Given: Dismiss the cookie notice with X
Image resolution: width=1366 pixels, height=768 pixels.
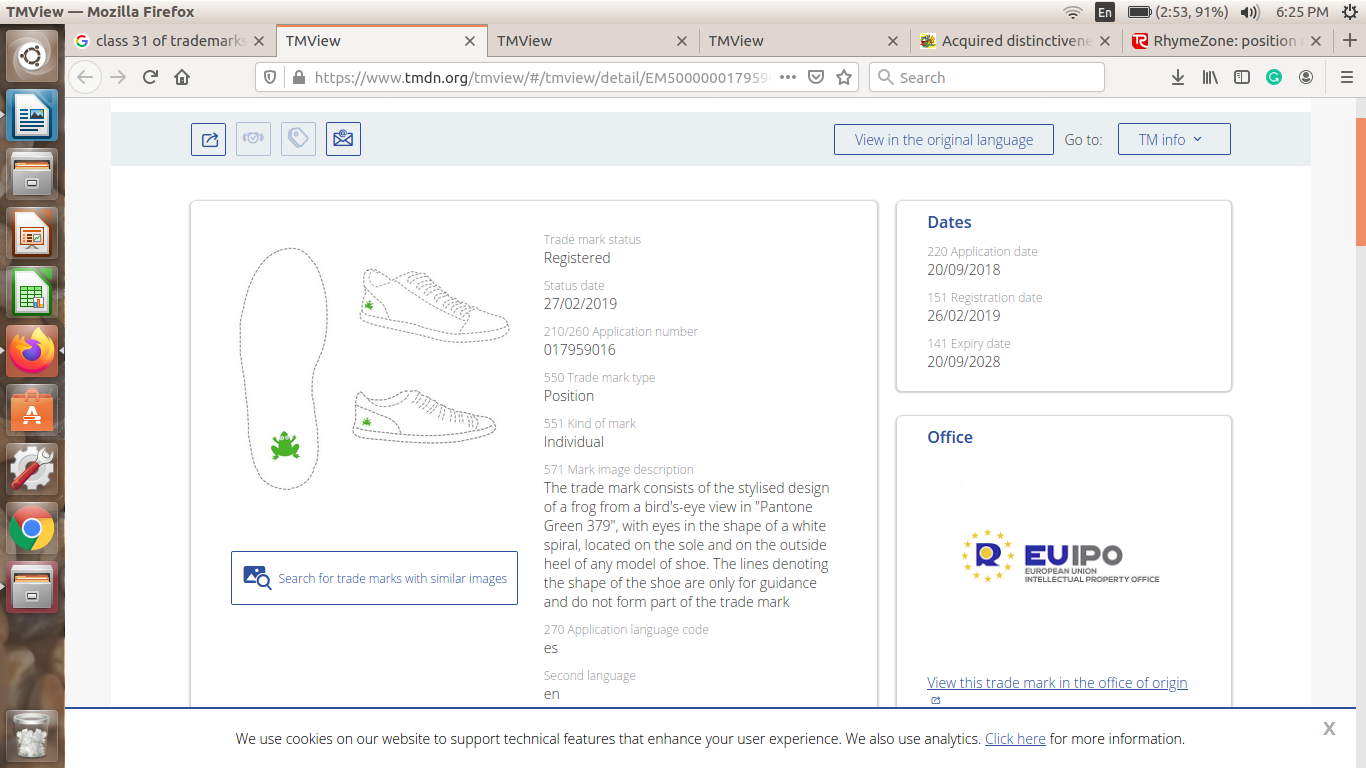Looking at the screenshot, I should [x=1328, y=729].
